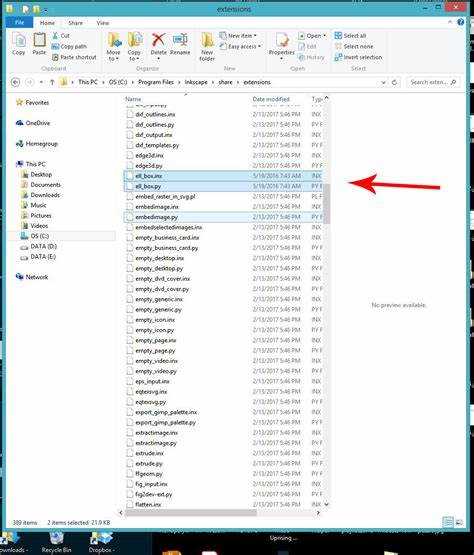Select OneDrive in navigation pane
This screenshot has width=474, height=555.
pyautogui.click(x=33, y=123)
